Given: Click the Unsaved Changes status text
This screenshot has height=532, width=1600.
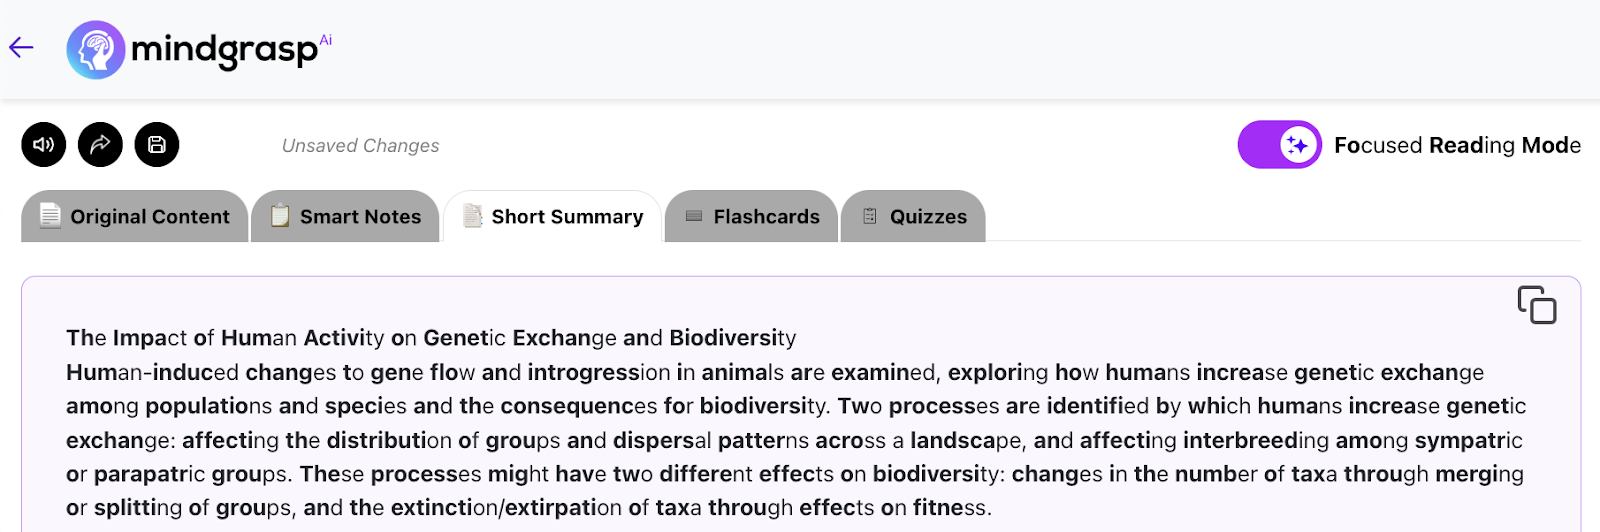Looking at the screenshot, I should pos(360,146).
